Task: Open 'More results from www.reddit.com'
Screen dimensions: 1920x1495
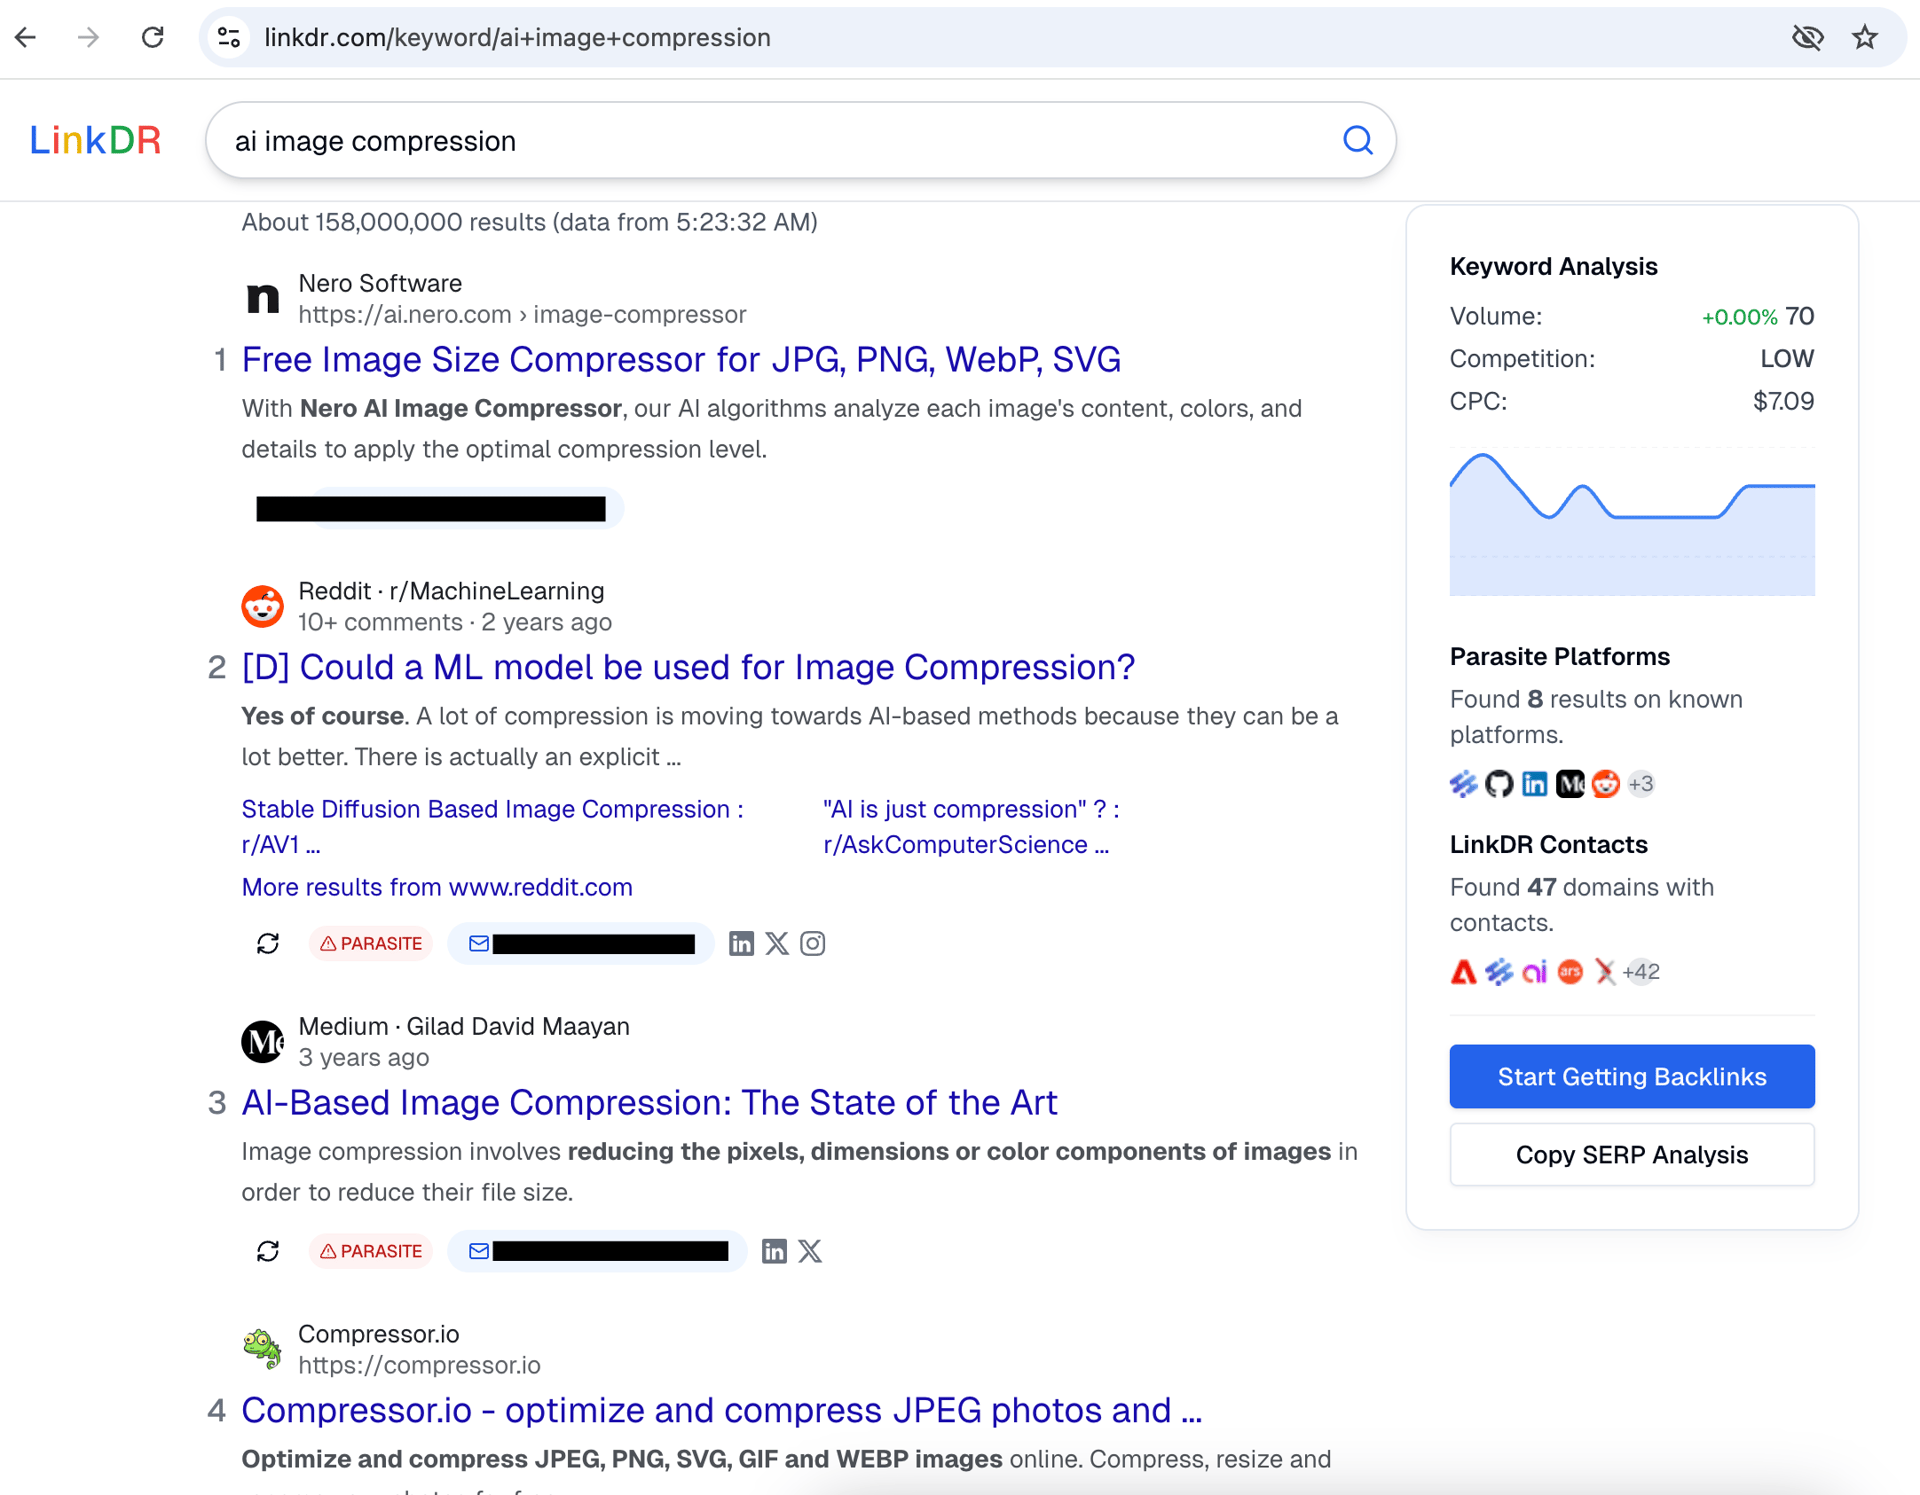Action: [437, 887]
